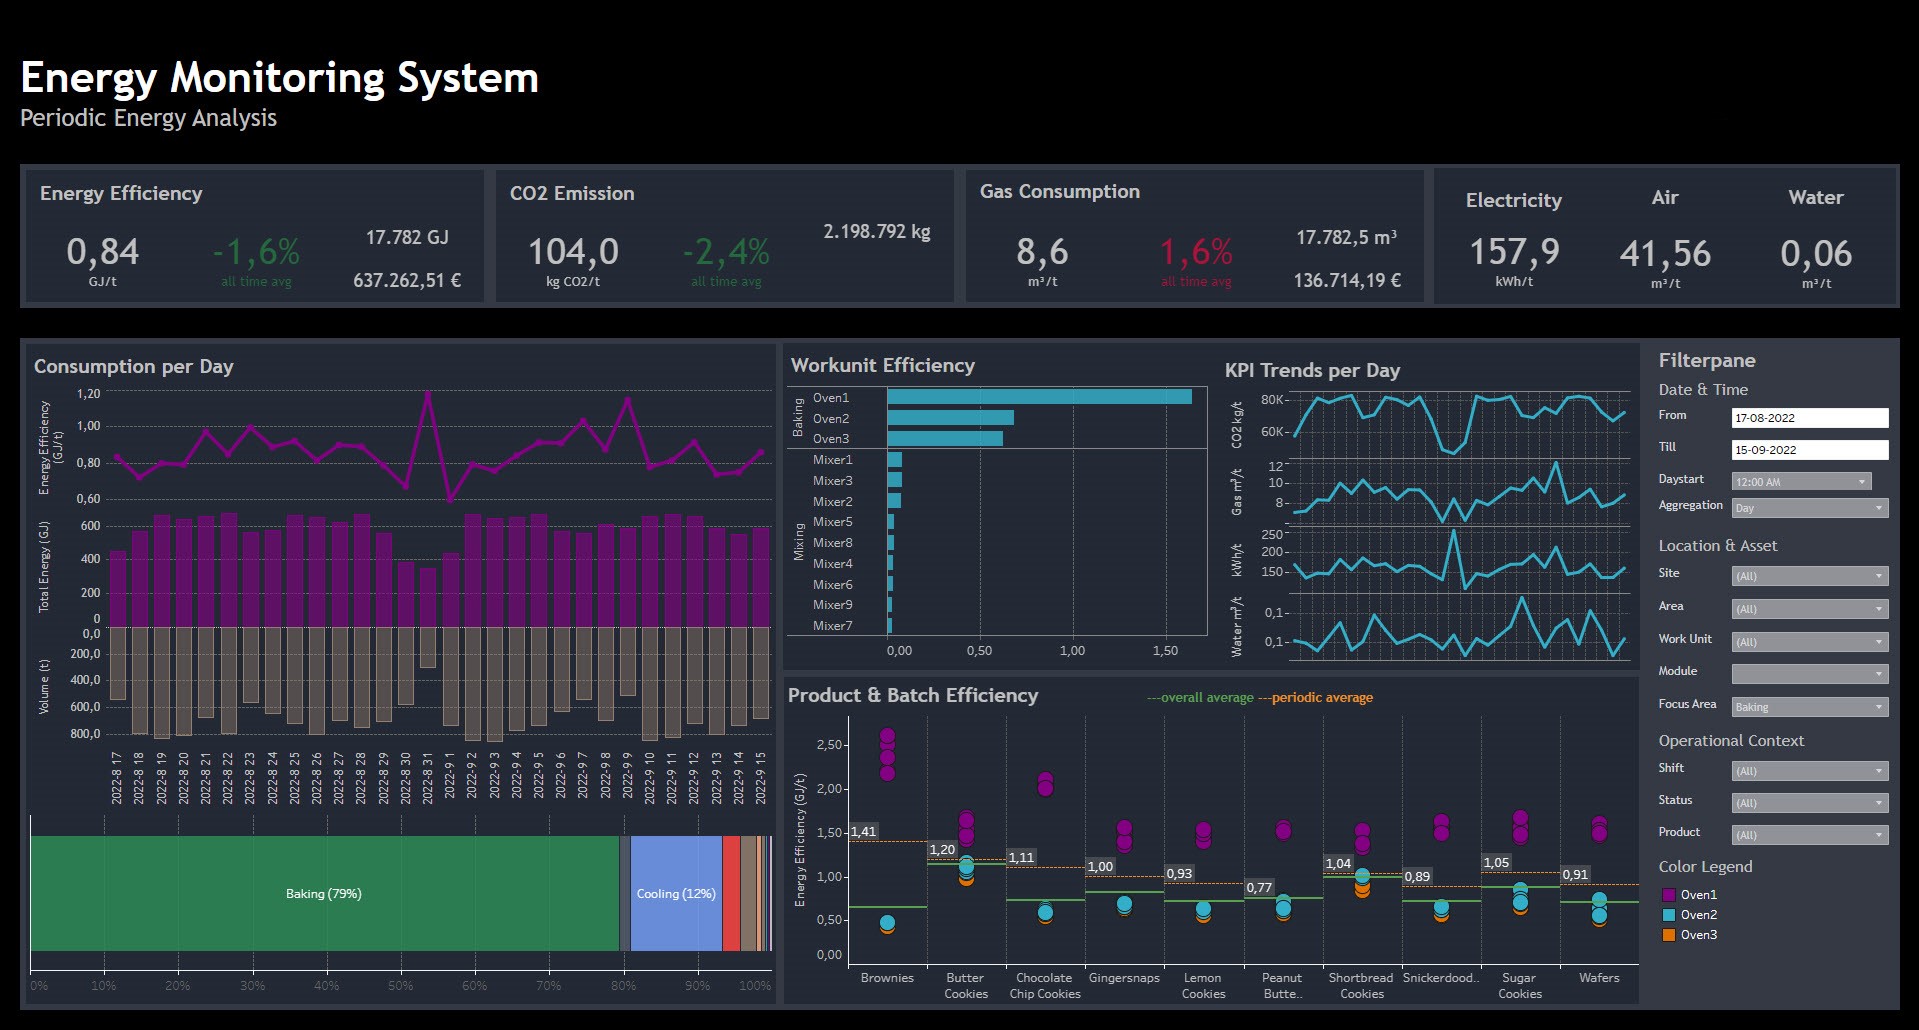Click the Brownies 1,41 average label

click(863, 832)
